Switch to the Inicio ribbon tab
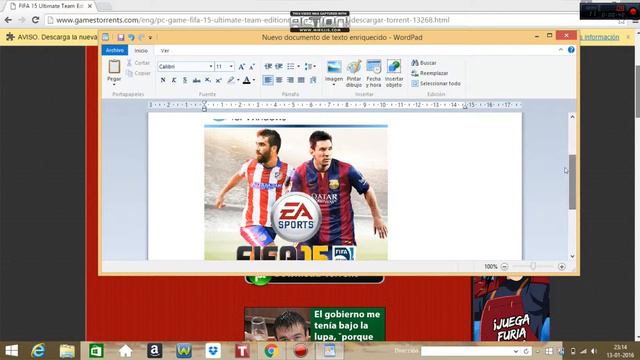The height and width of the screenshot is (360, 640). tap(141, 51)
